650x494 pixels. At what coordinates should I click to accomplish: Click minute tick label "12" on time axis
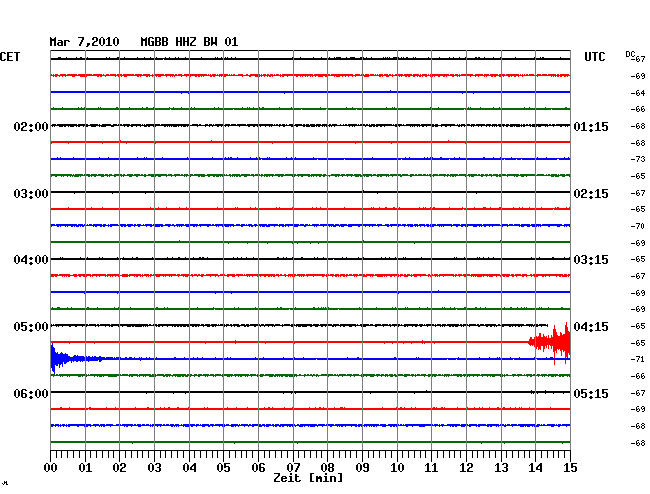(466, 468)
